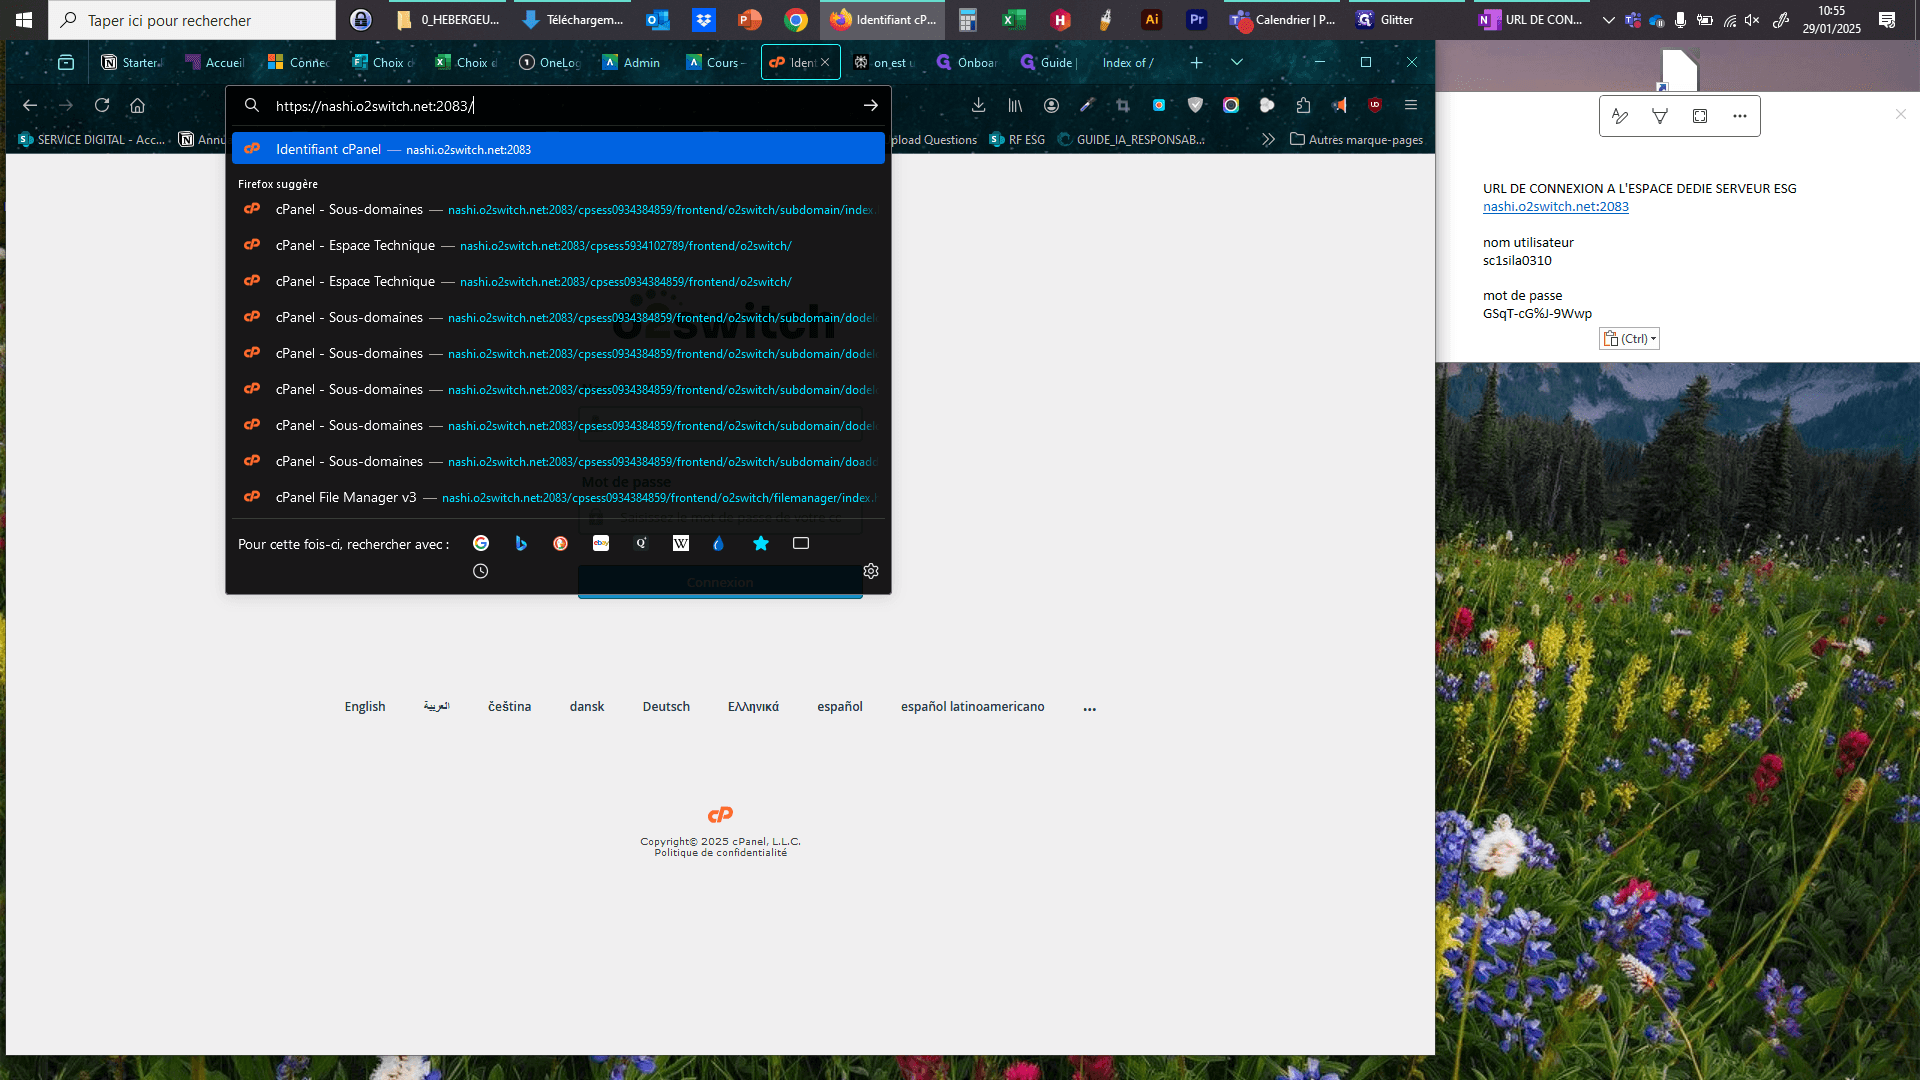
Task: Activate the eyedropper color picker extension
Action: pos(1087,105)
